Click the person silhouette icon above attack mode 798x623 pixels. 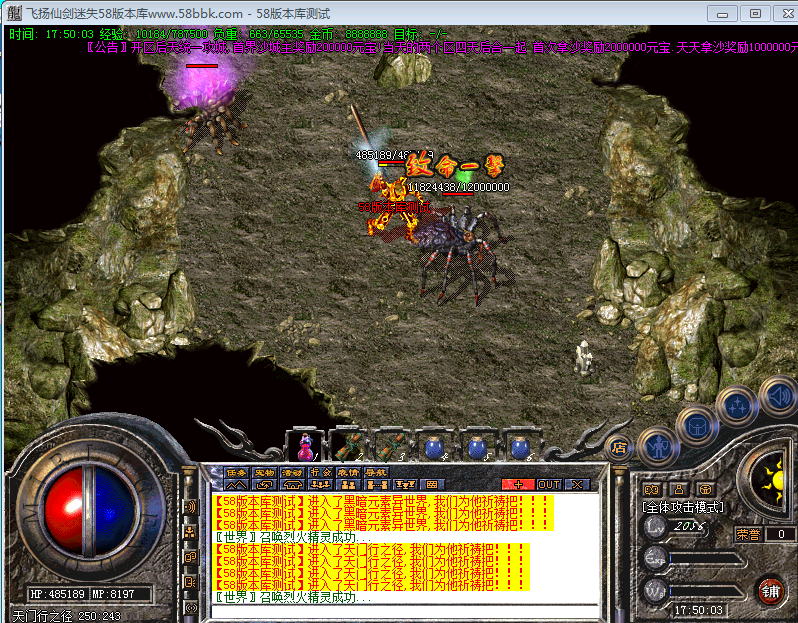[x=678, y=490]
